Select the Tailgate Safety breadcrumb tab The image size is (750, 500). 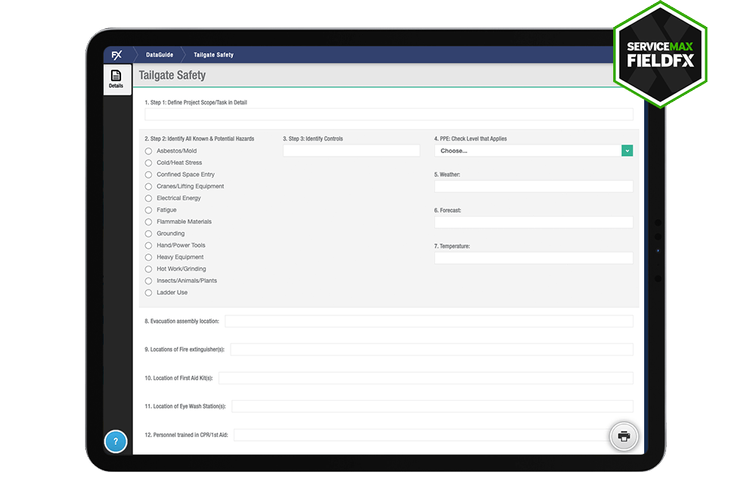pos(213,54)
